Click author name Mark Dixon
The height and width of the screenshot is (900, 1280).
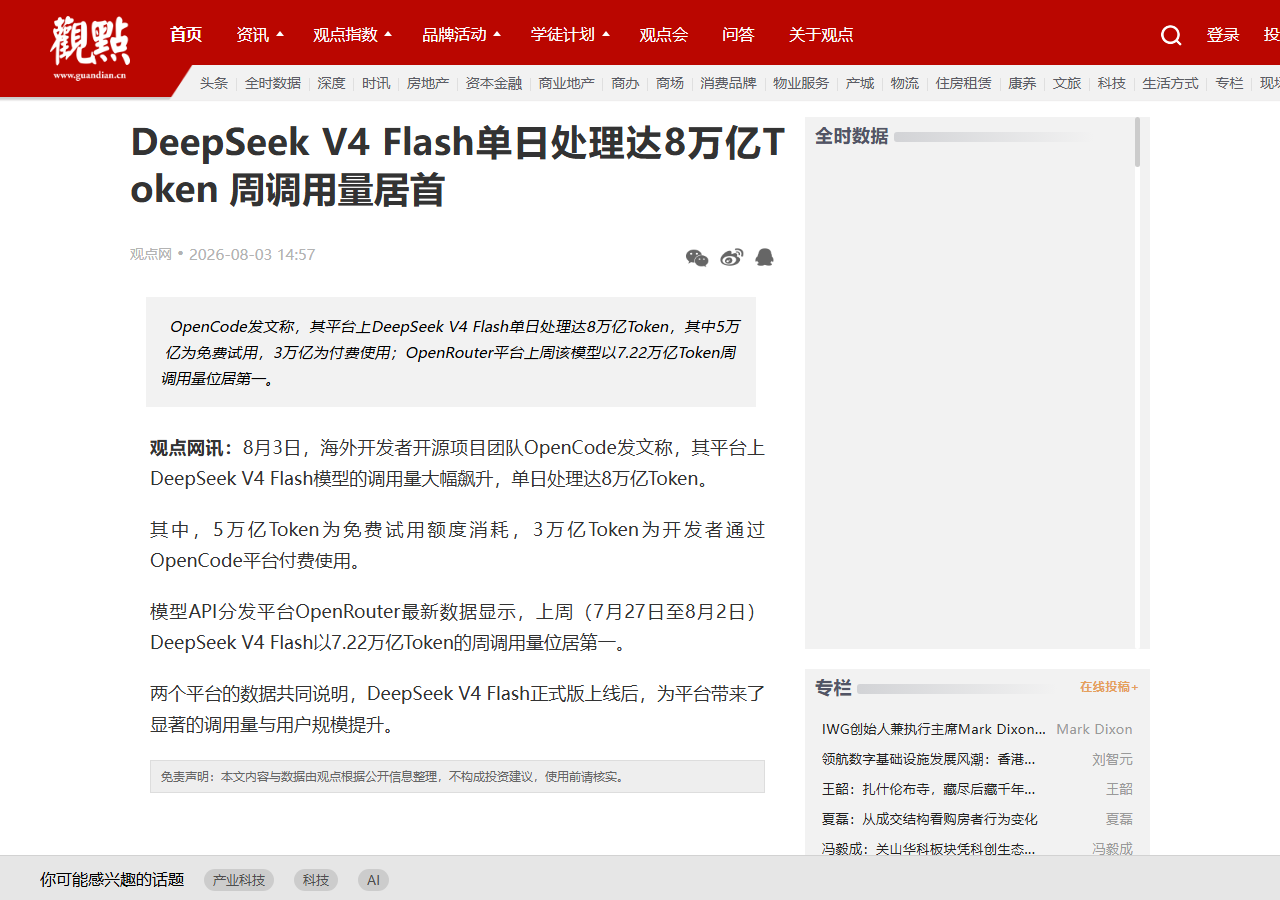[x=1094, y=729]
